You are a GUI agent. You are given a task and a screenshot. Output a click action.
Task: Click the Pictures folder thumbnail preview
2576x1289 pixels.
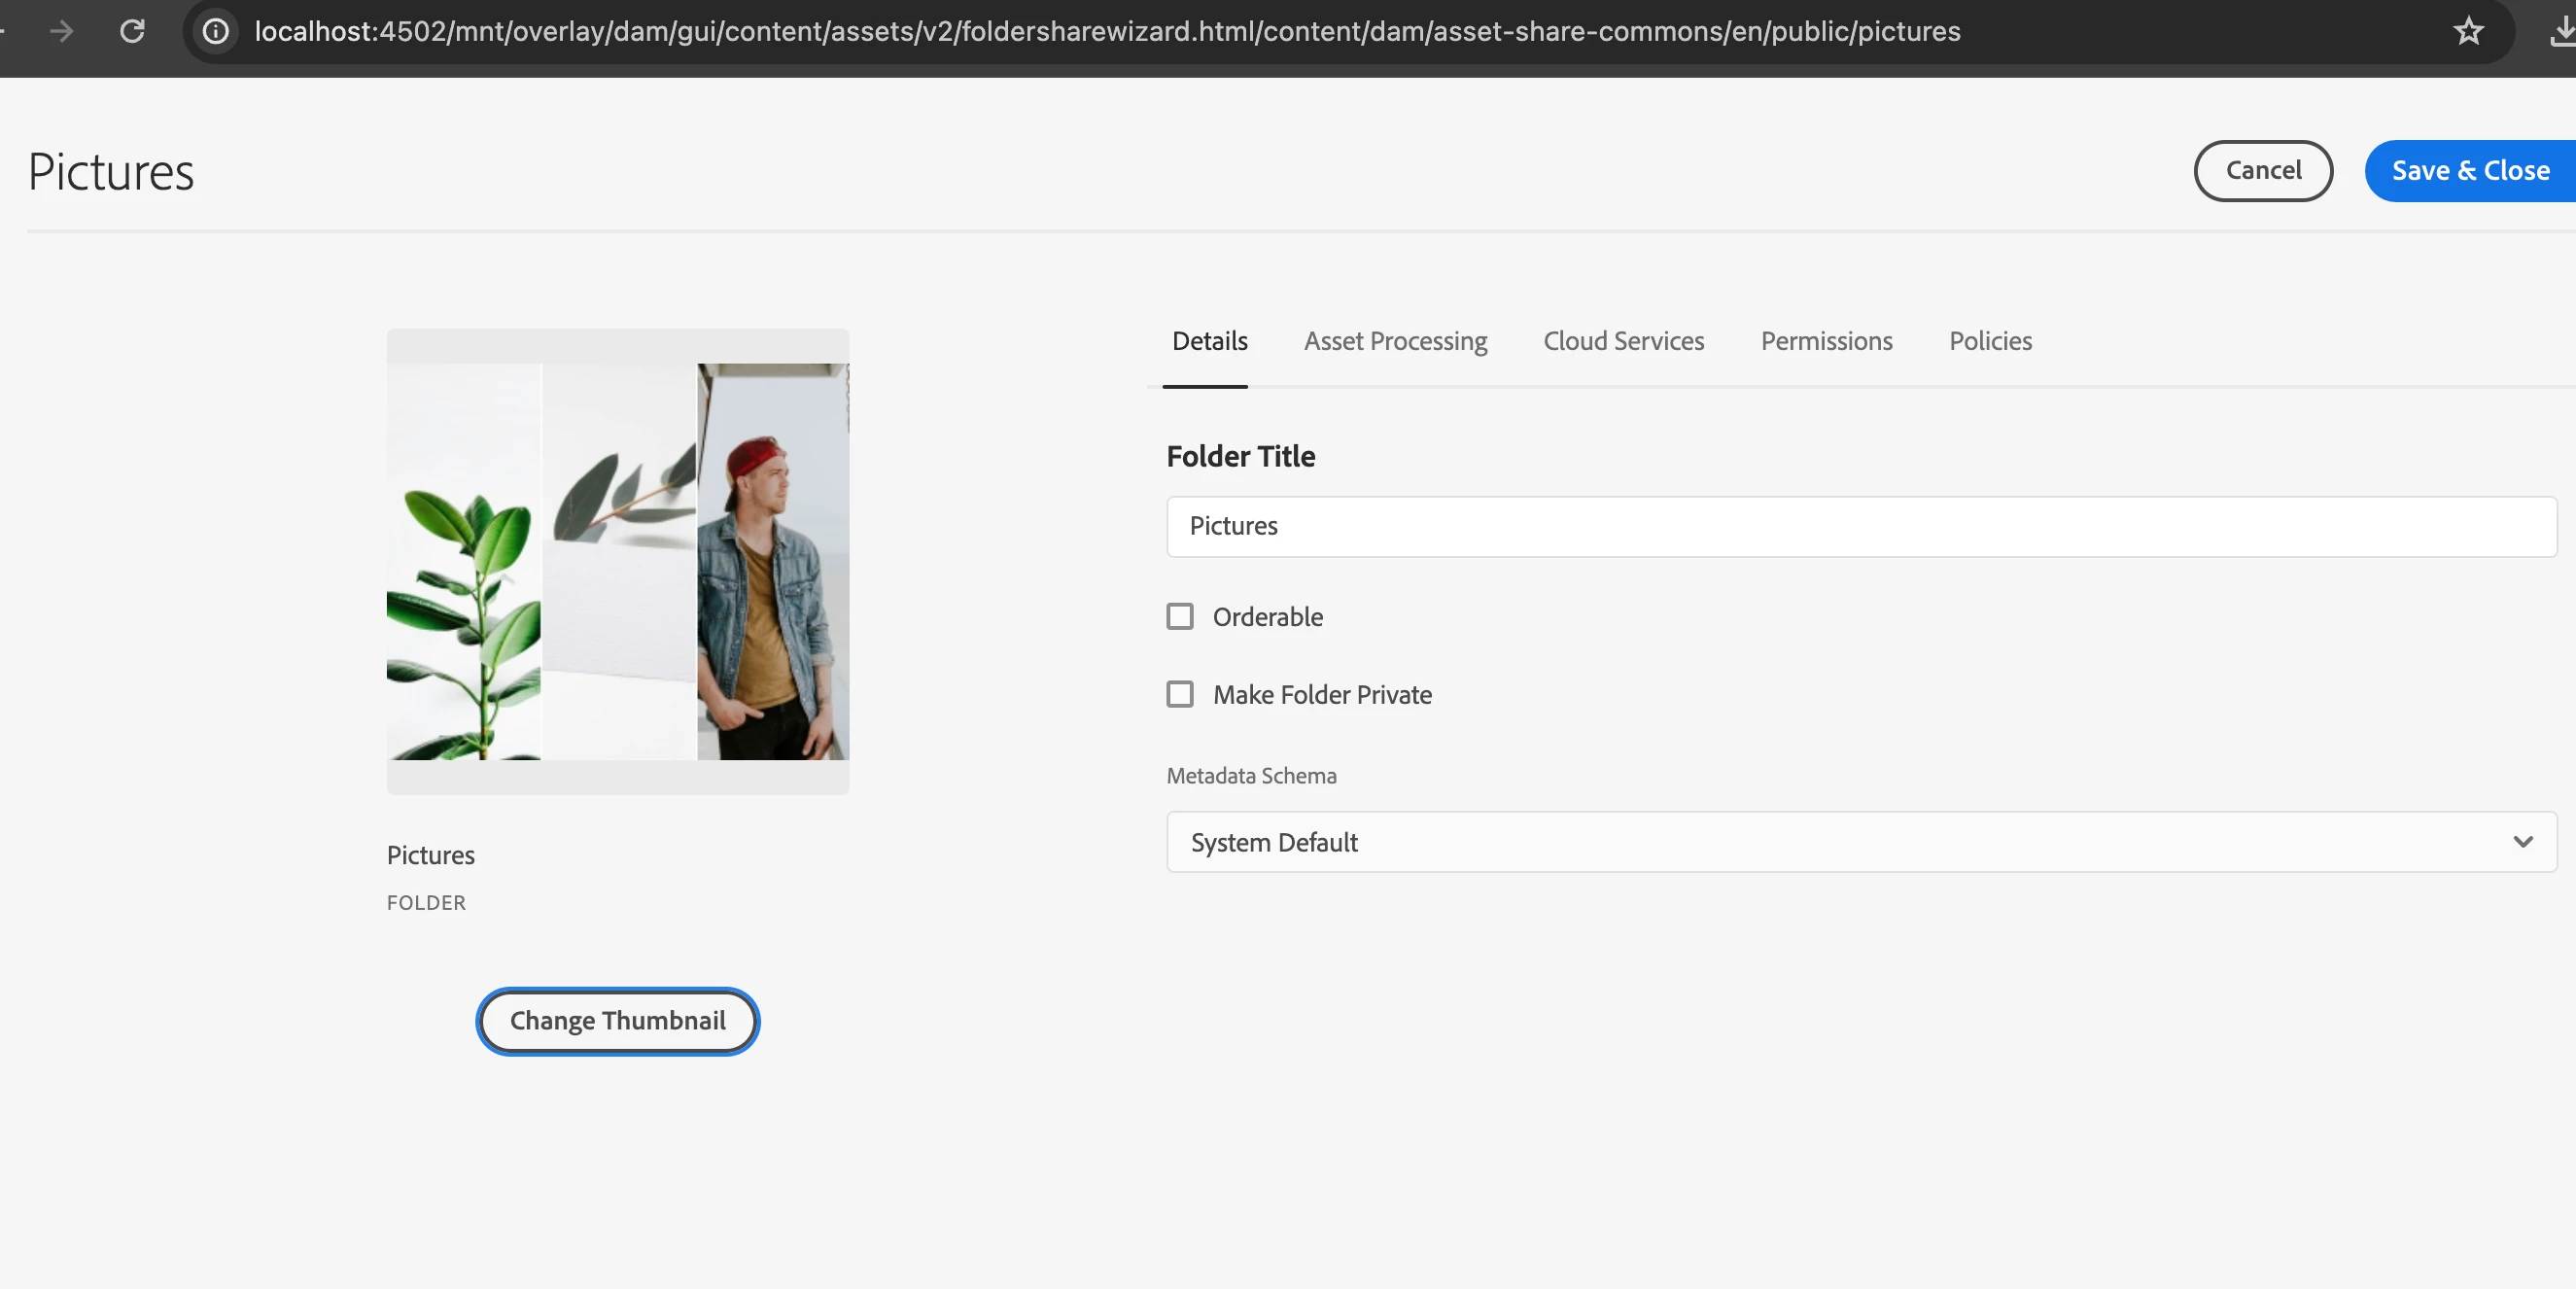pyautogui.click(x=617, y=561)
